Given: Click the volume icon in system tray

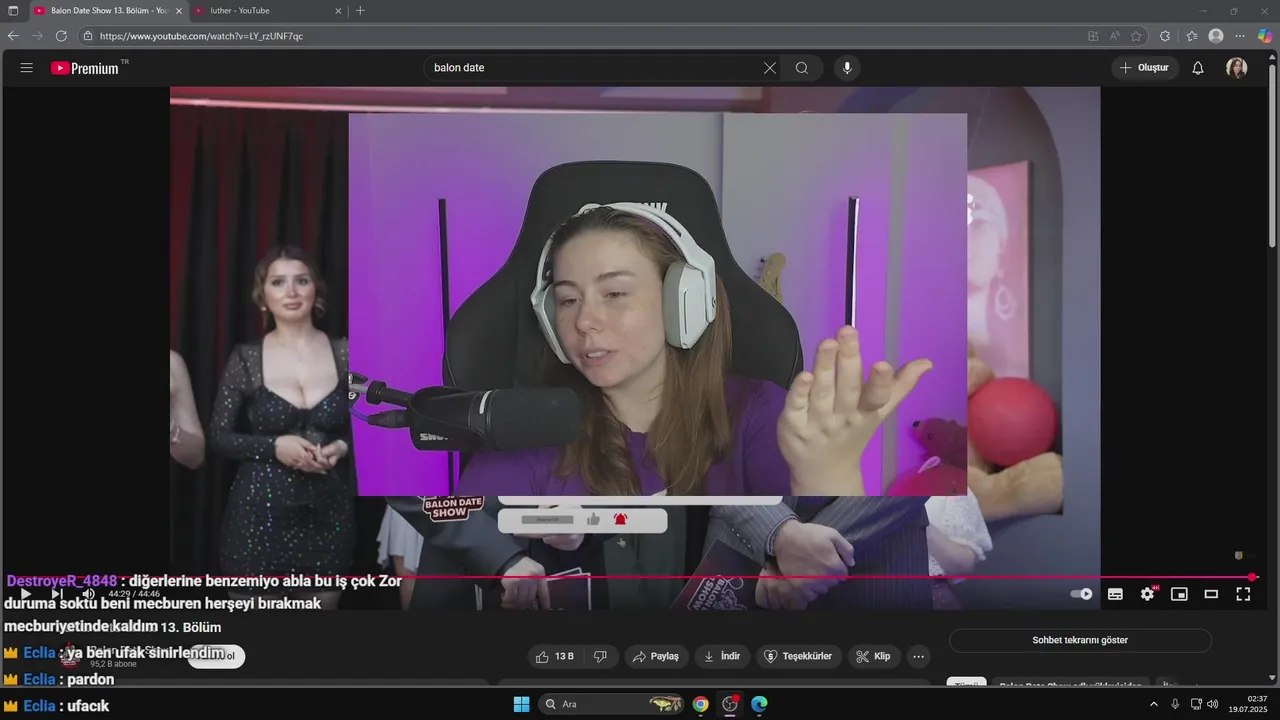Looking at the screenshot, I should (1213, 704).
